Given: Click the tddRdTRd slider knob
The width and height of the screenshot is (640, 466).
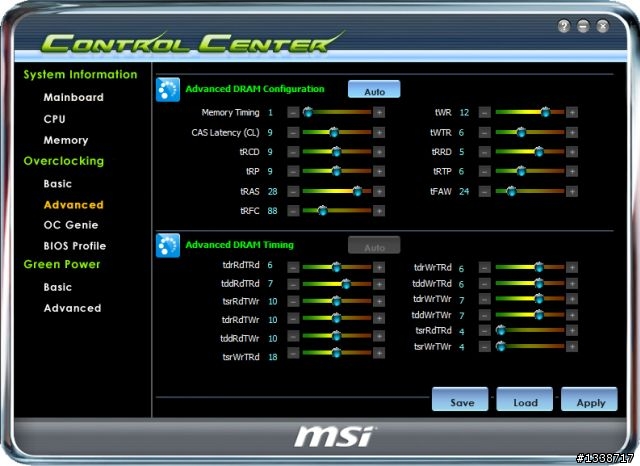Looking at the screenshot, I should click(x=346, y=284).
